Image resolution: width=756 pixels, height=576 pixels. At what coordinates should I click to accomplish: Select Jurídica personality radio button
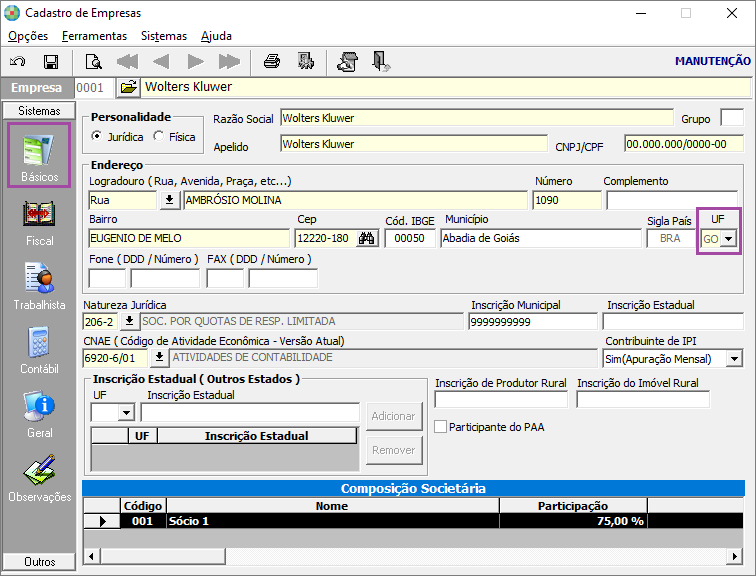[x=97, y=136]
